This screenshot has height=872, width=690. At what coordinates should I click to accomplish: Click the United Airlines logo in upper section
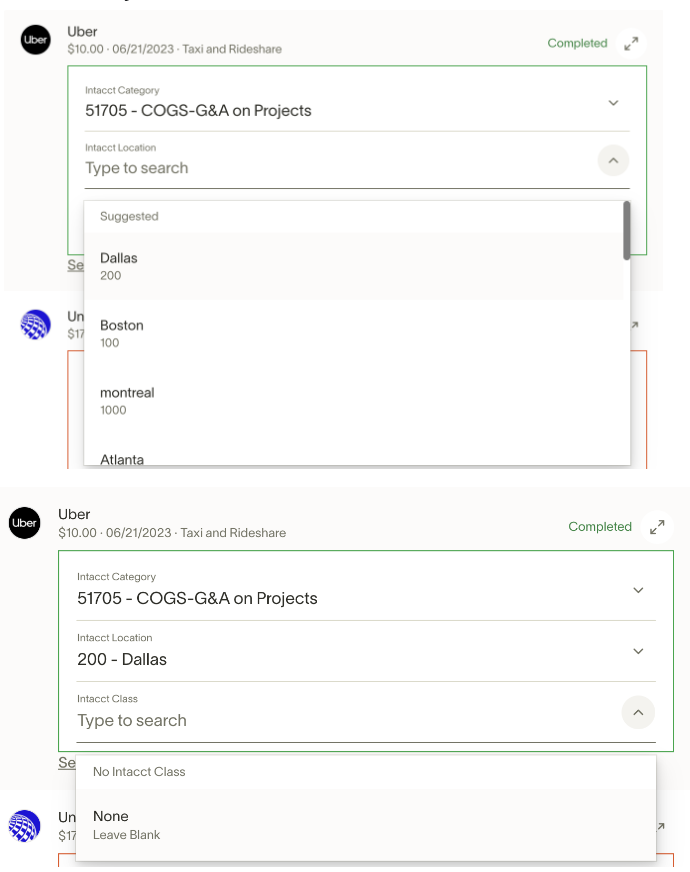pos(36,324)
